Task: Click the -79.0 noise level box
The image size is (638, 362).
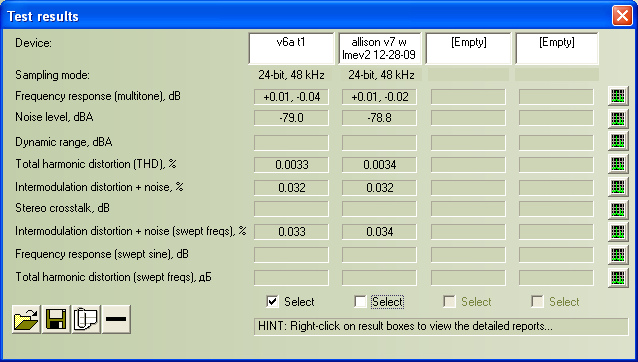Action: (x=291, y=118)
